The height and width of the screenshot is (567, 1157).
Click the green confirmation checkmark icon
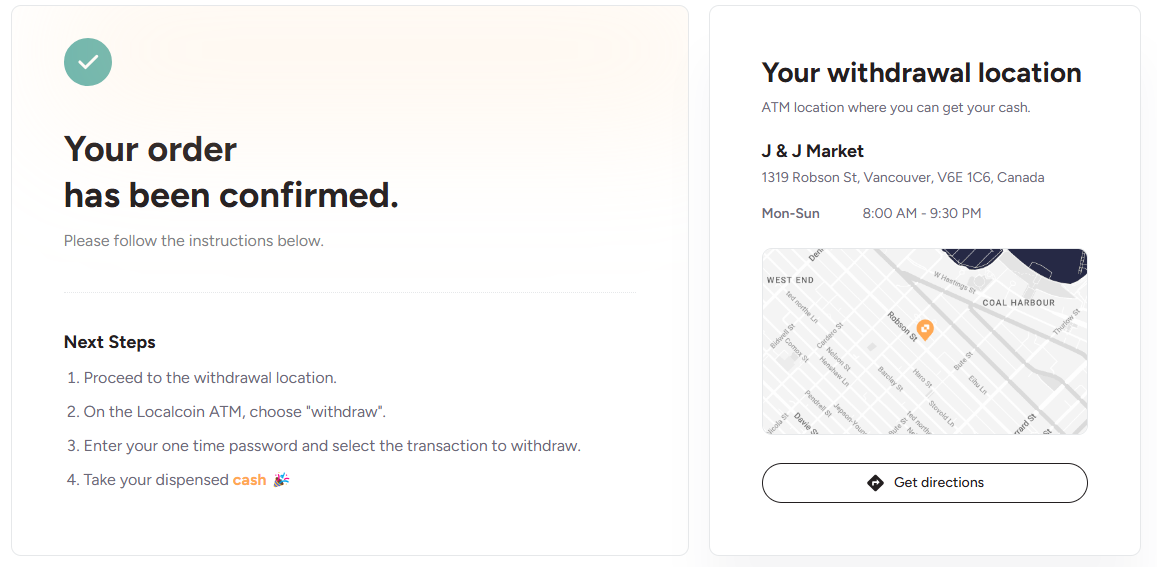88,62
